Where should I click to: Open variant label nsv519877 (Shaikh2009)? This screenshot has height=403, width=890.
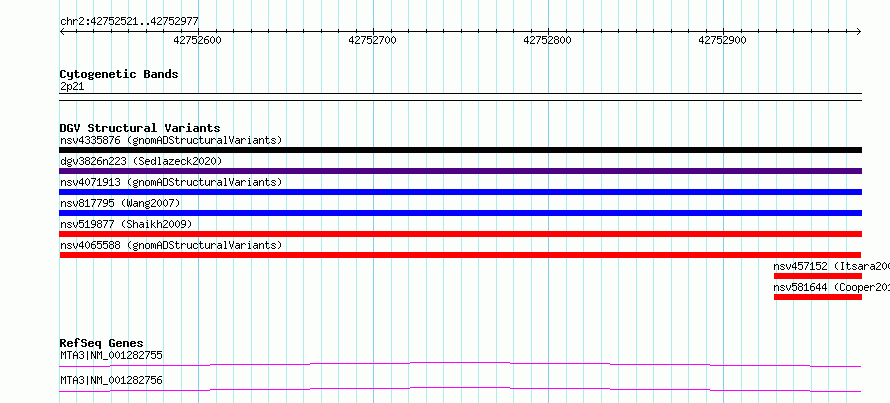pyautogui.click(x=126, y=224)
